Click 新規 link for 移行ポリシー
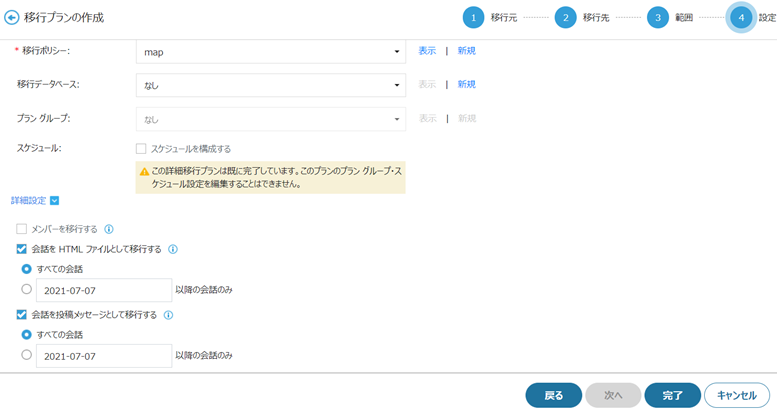Viewport: 777px width, 412px height. pyautogui.click(x=466, y=51)
